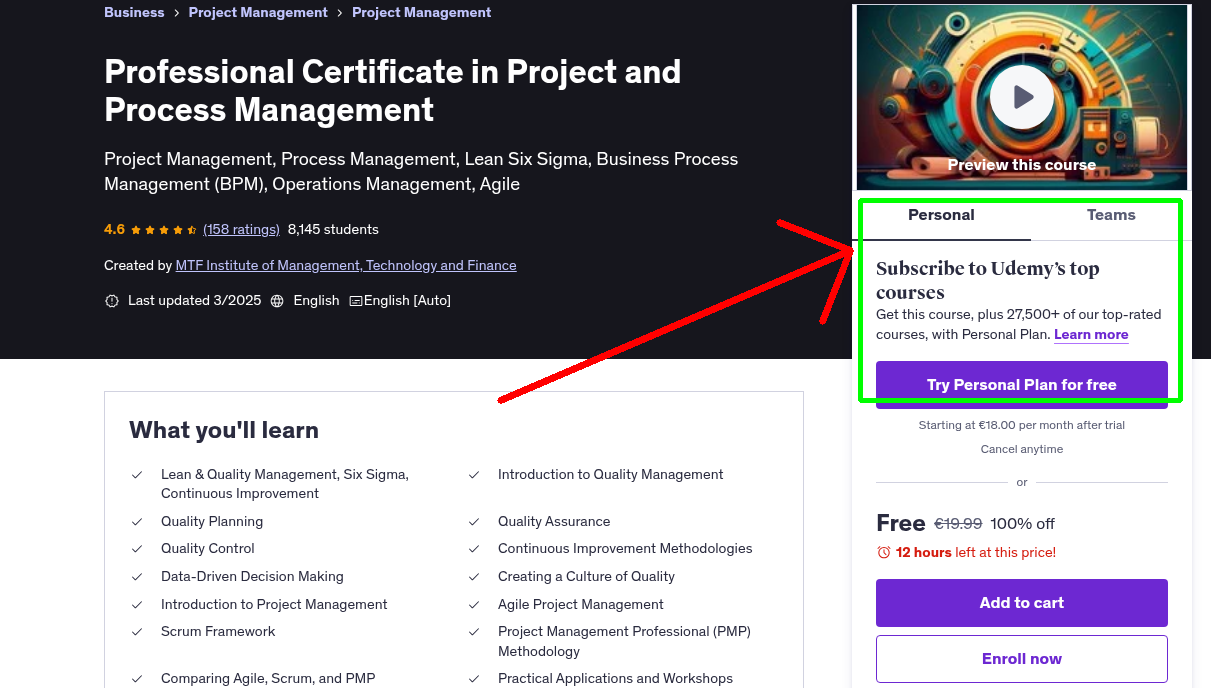Click 'Preview this course' caption
The width and height of the screenshot is (1211, 688).
1022,165
